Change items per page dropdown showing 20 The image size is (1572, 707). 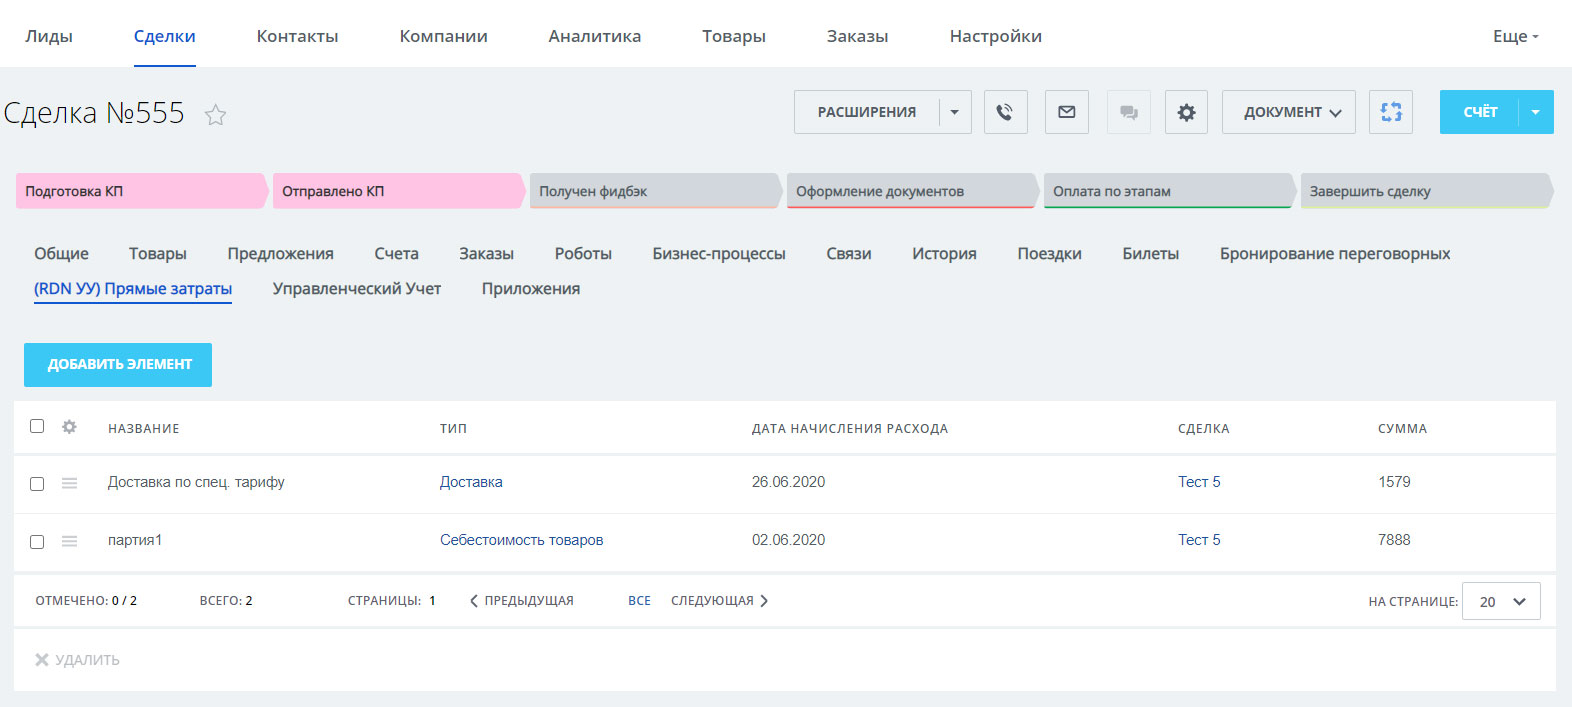1500,601
